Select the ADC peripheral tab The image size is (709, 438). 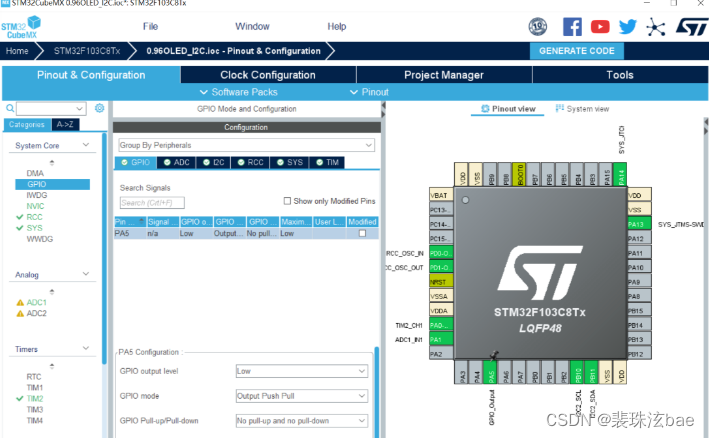[176, 162]
